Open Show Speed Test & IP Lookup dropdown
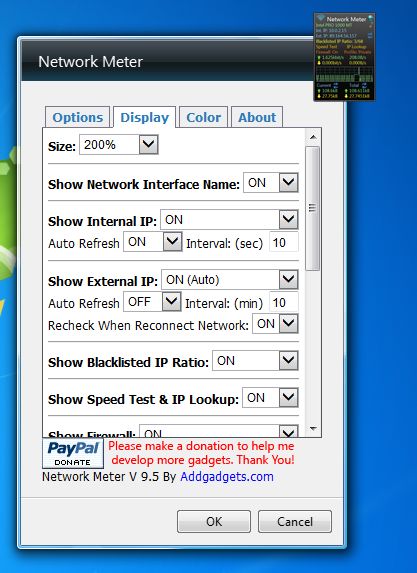417x573 pixels. tap(270, 398)
